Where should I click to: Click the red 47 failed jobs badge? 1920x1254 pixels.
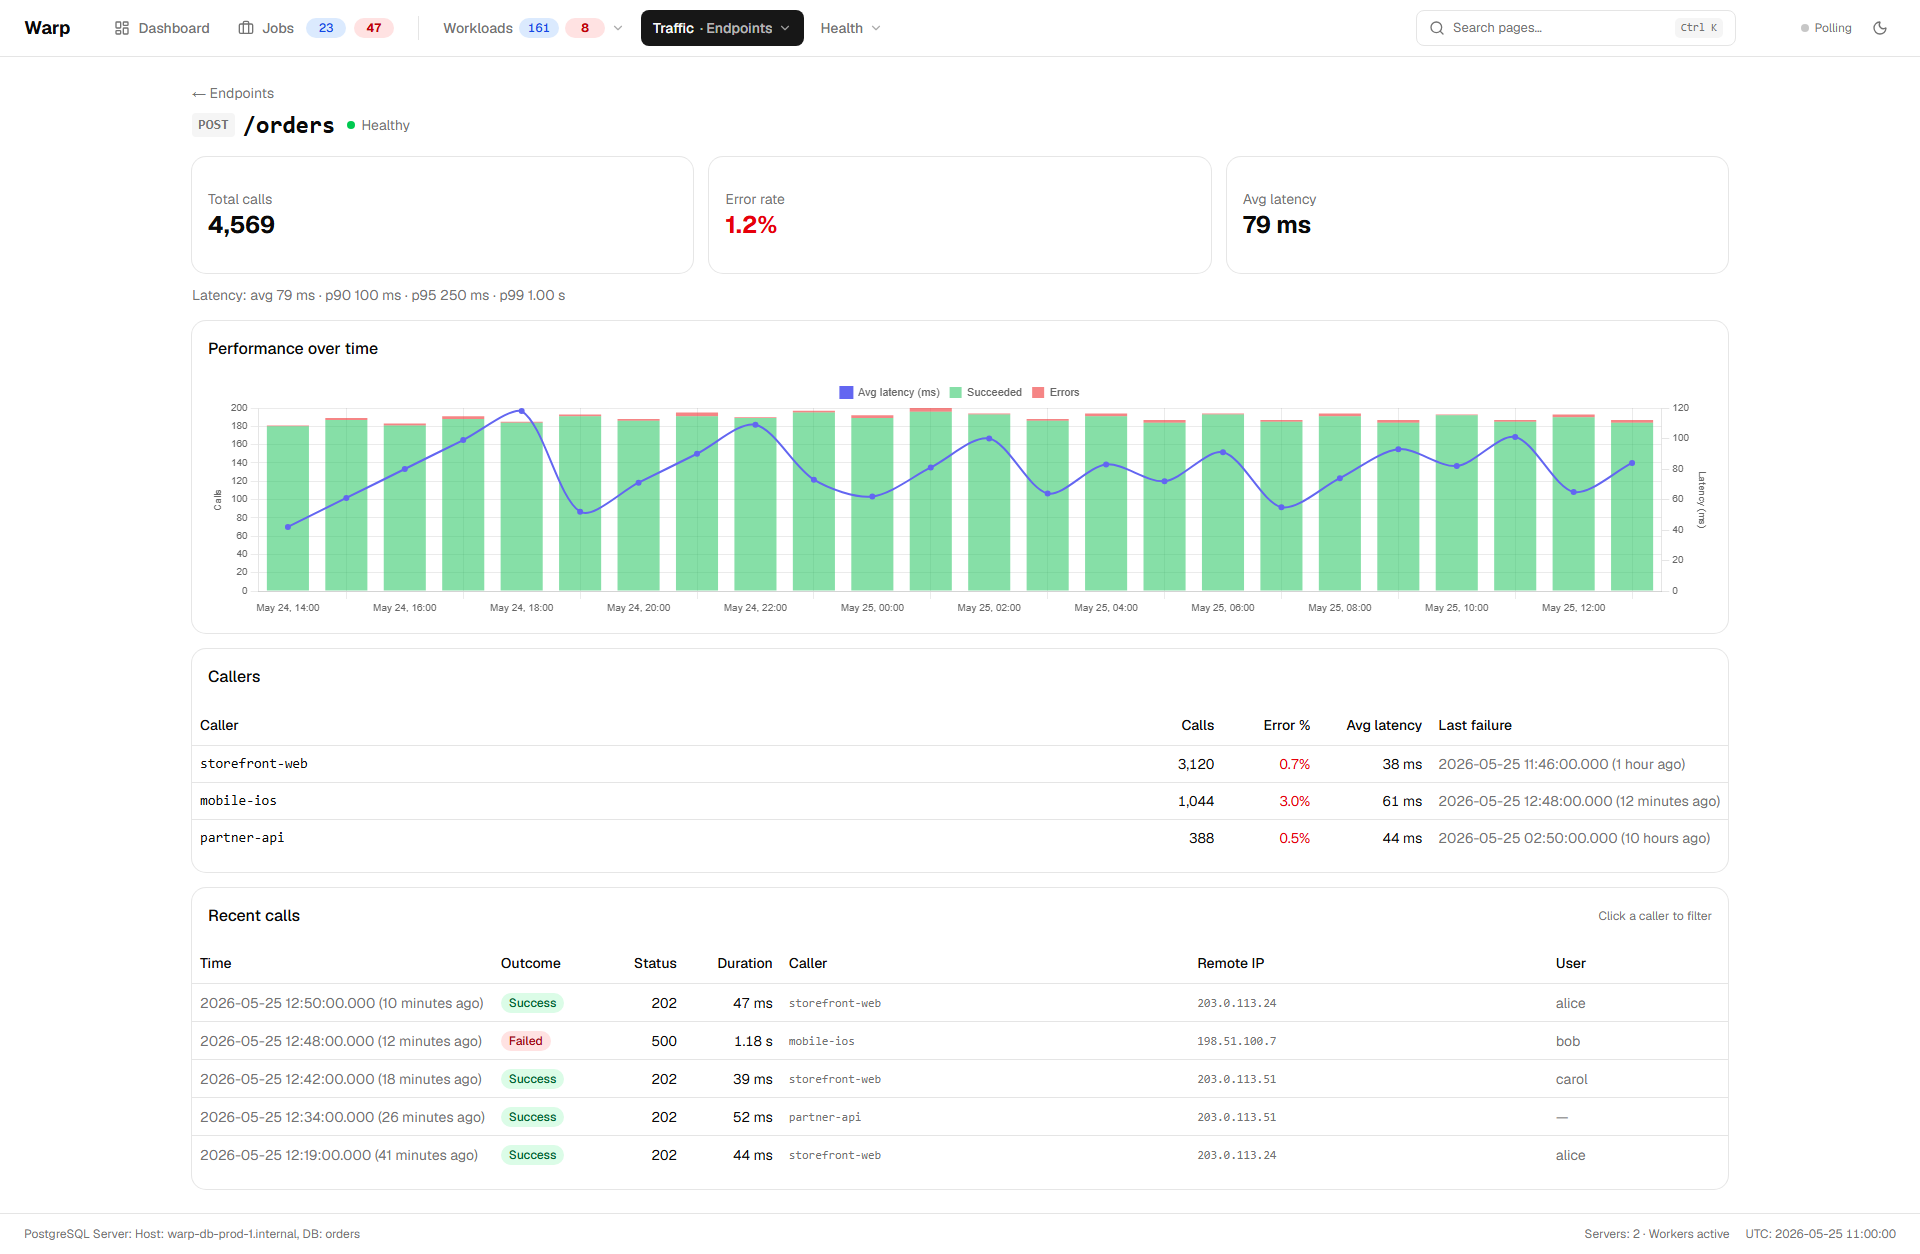click(x=374, y=28)
